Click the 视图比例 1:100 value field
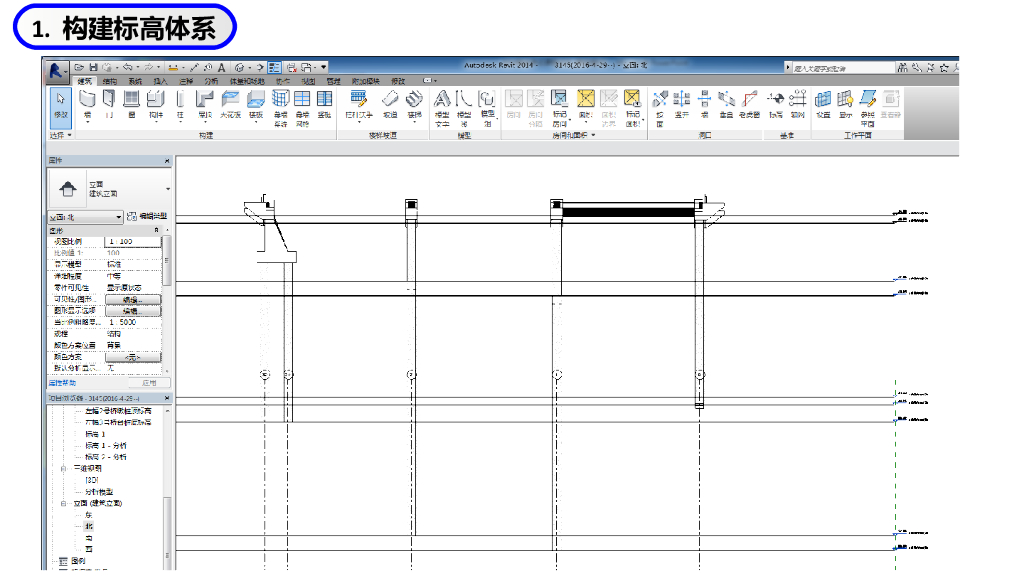Image resolution: width=1024 pixels, height=576 pixels. pyautogui.click(x=133, y=242)
